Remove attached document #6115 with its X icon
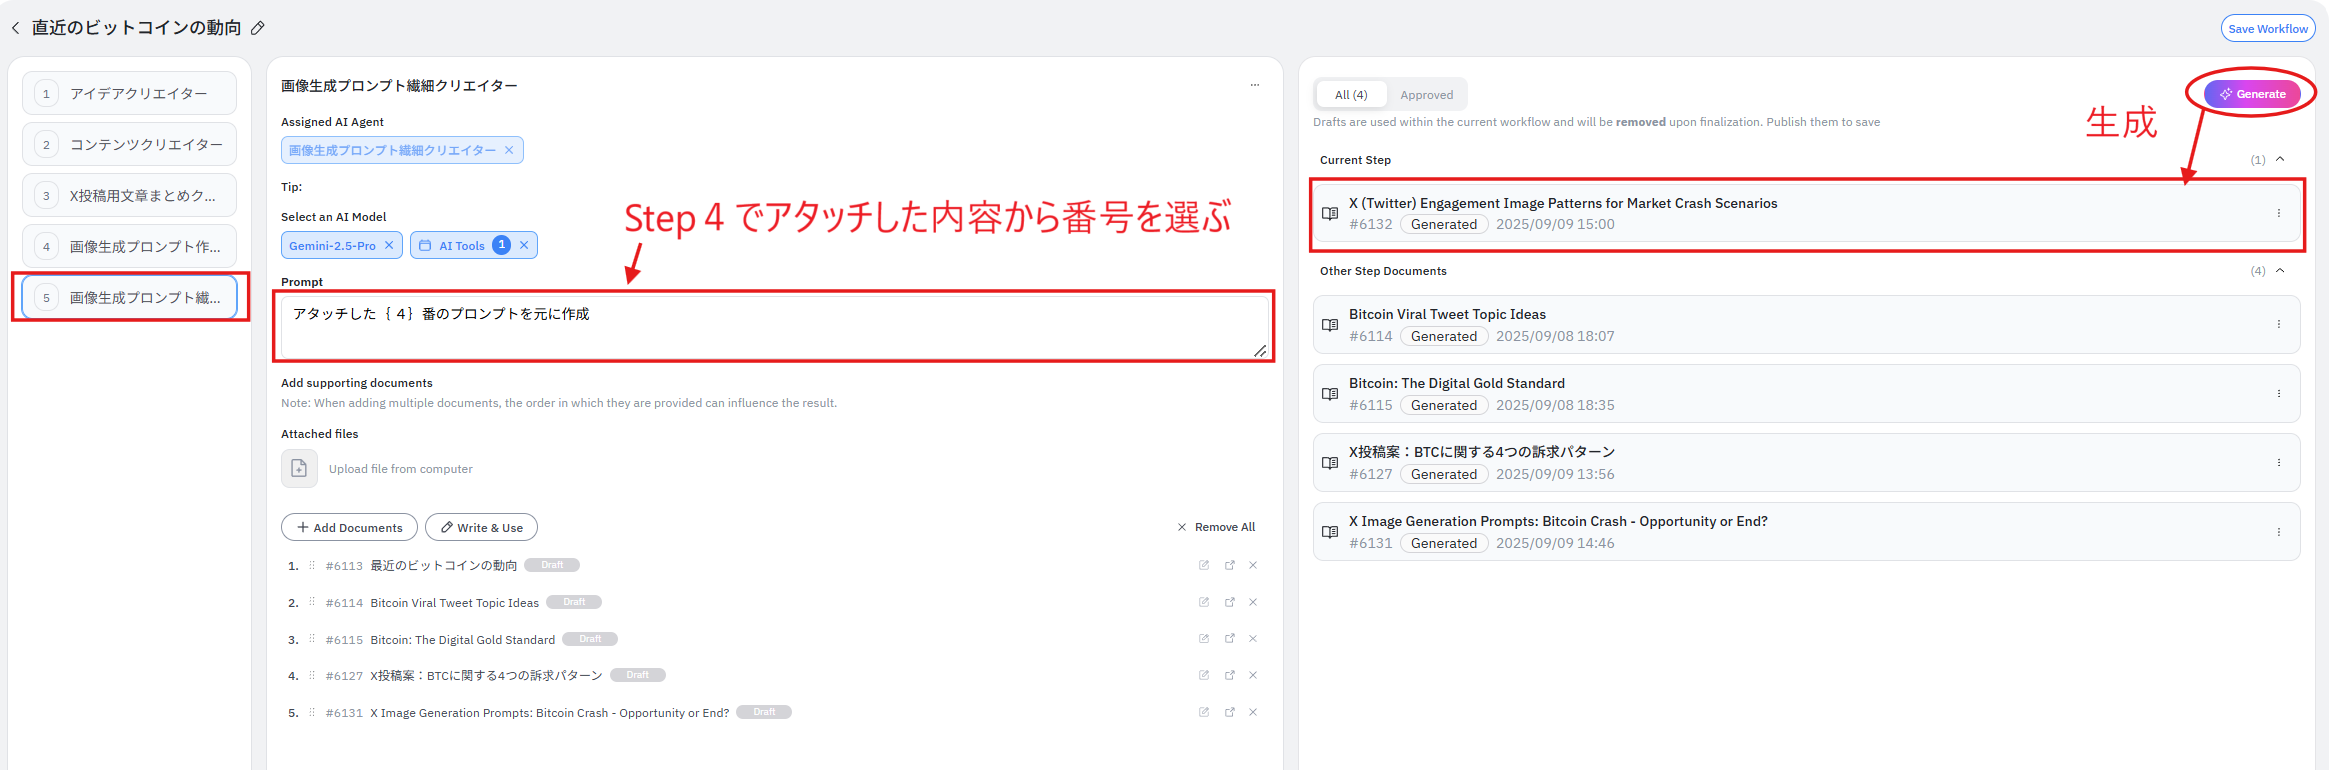2334x770 pixels. [x=1253, y=639]
